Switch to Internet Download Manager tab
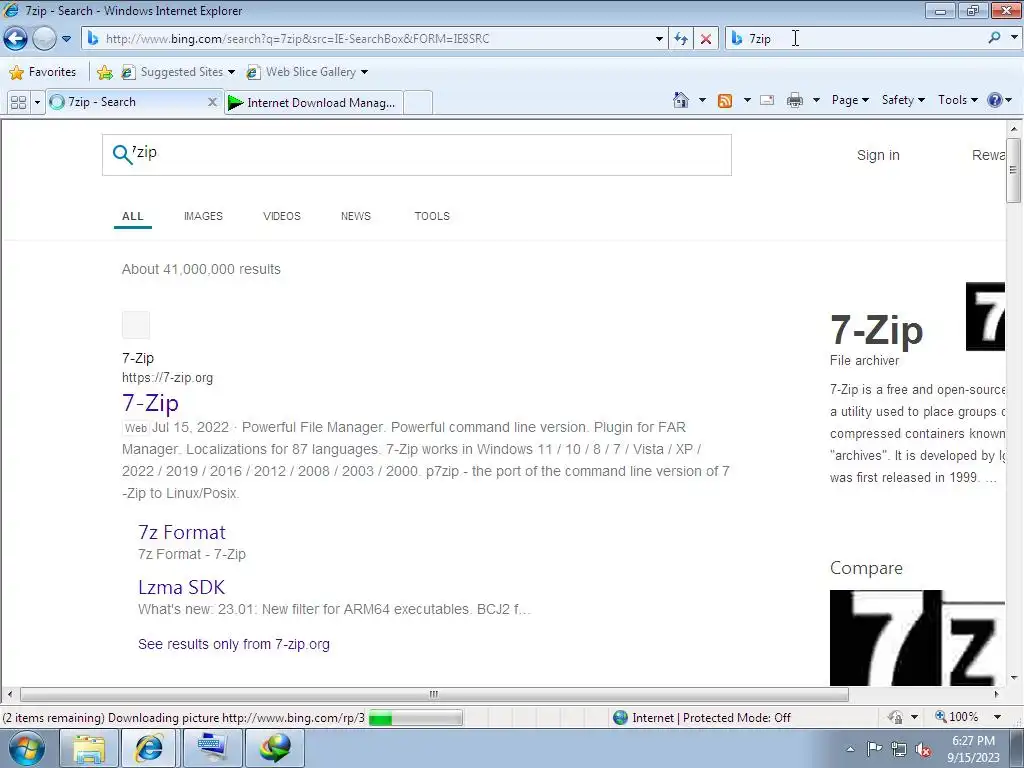 (x=313, y=103)
